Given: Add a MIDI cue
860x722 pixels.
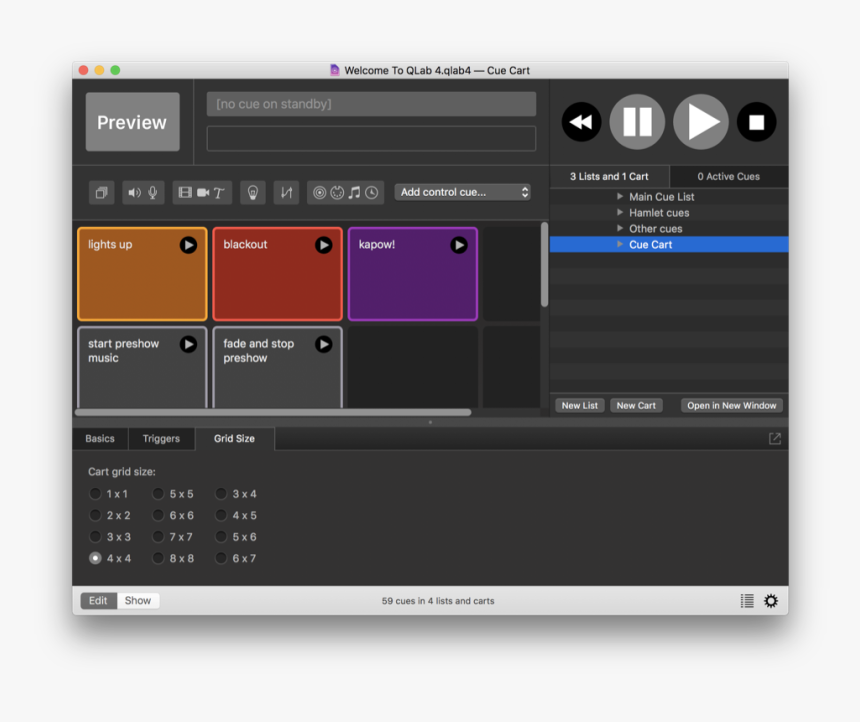Looking at the screenshot, I should [x=337, y=193].
